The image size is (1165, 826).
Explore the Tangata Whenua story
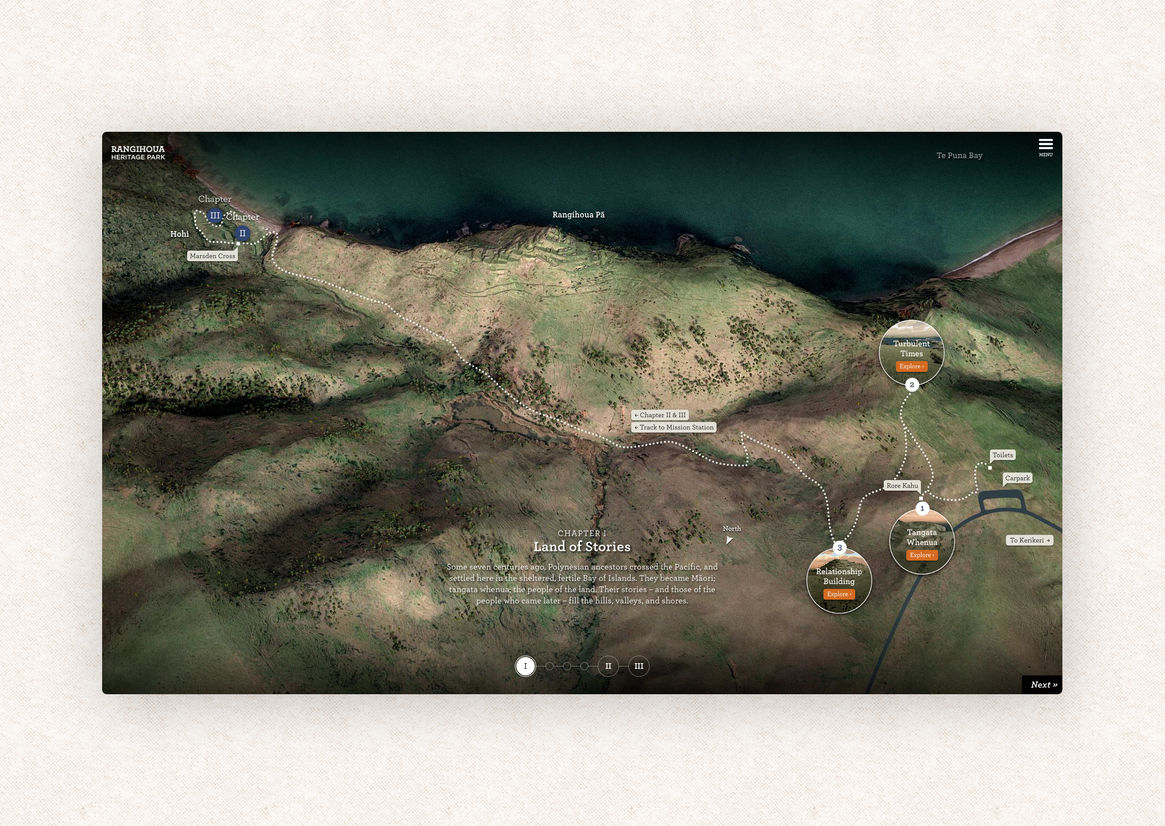point(921,555)
